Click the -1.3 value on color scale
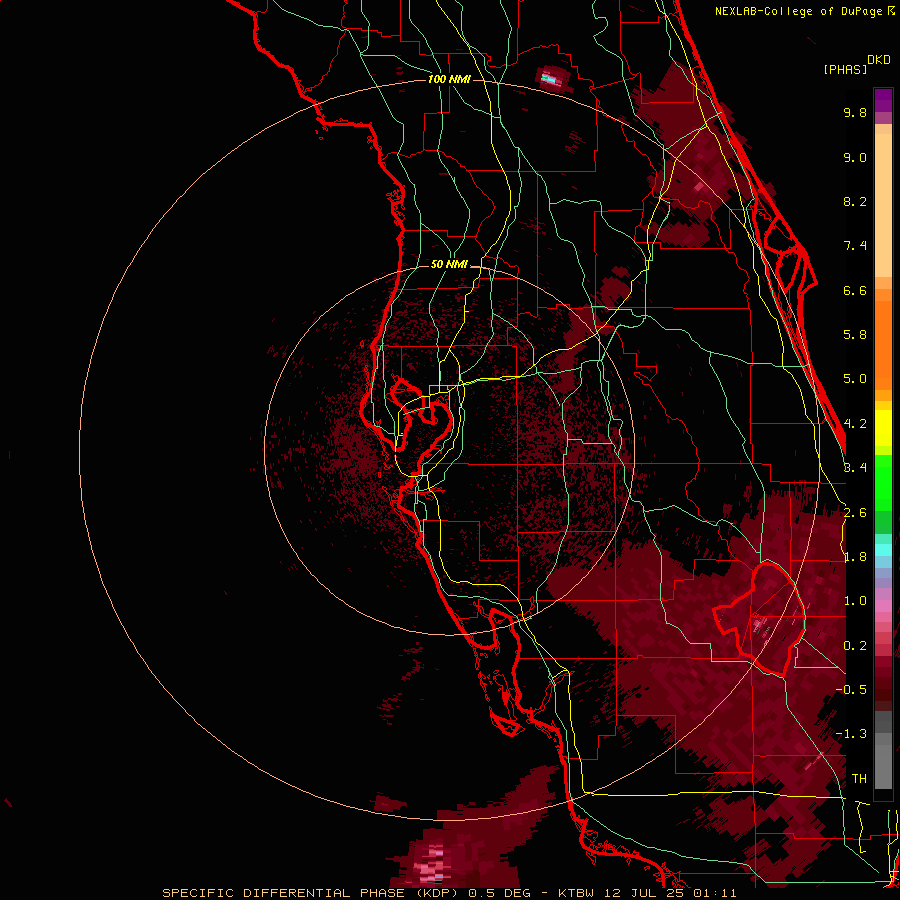 coord(851,734)
